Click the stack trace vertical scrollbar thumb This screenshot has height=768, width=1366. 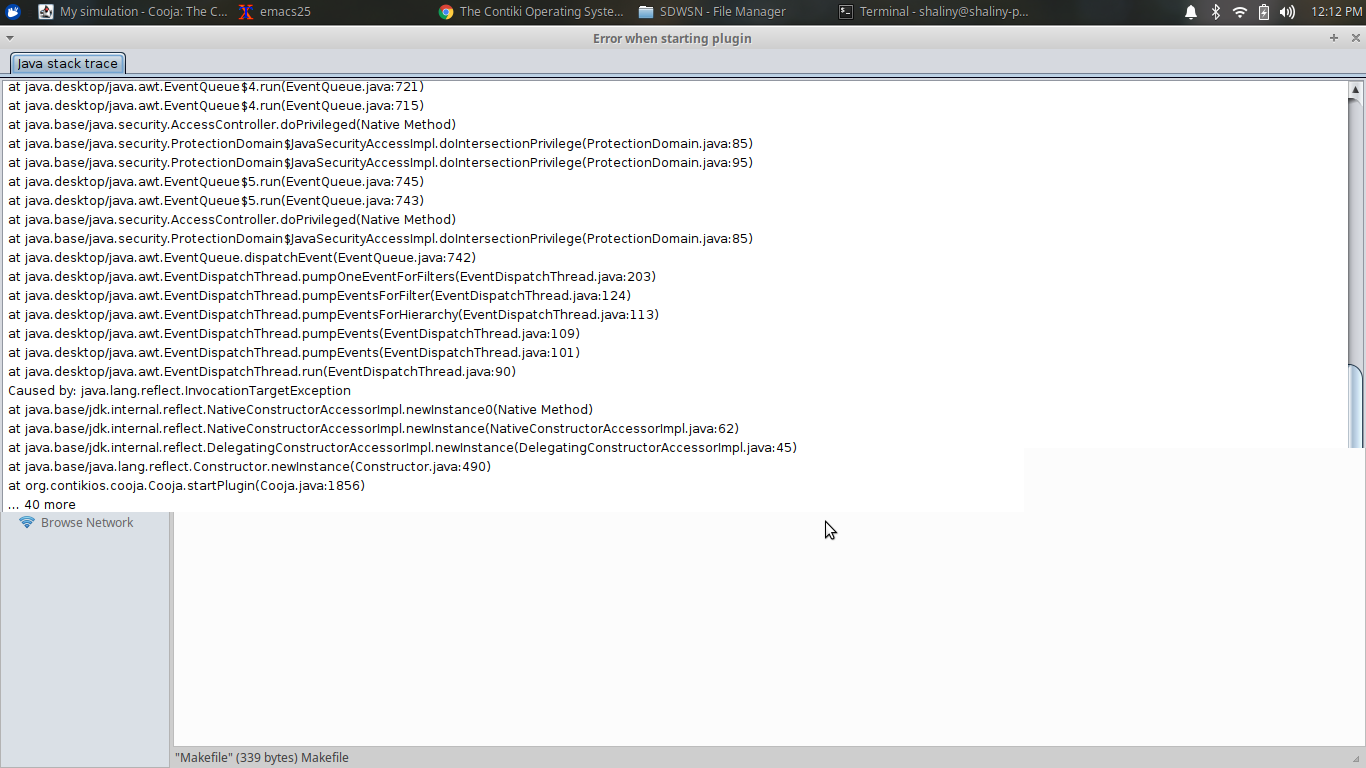point(1356,406)
